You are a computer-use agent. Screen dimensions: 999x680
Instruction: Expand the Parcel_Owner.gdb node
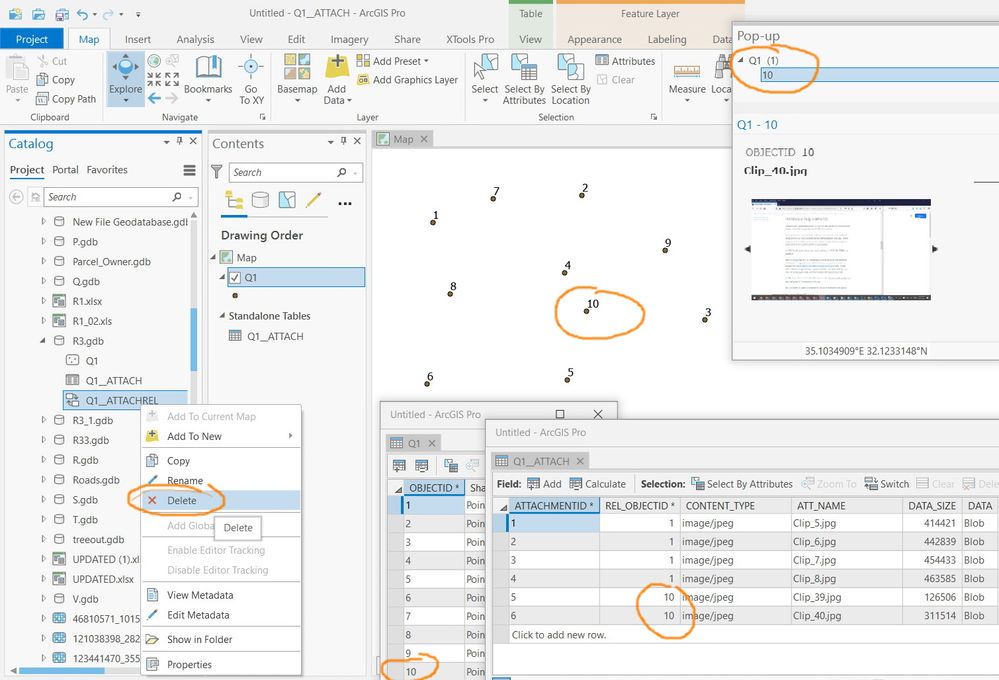tap(43, 261)
